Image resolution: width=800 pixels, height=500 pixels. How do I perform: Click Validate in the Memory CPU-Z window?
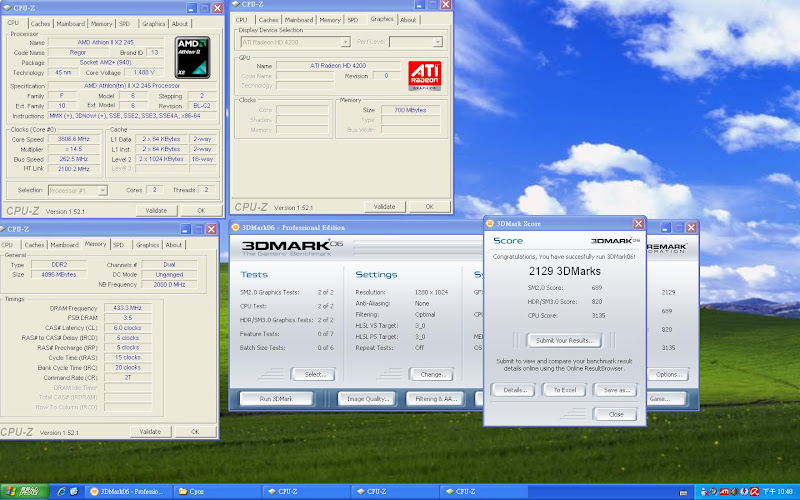click(x=150, y=432)
